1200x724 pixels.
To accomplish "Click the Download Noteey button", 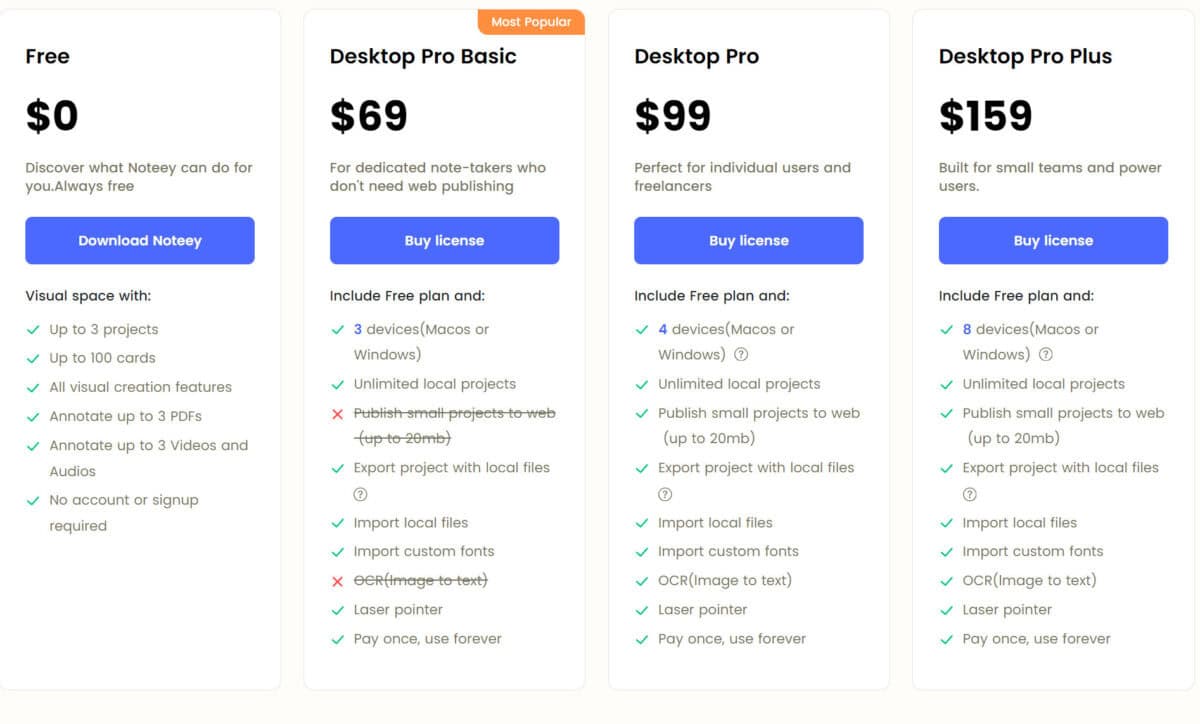I will click(x=140, y=241).
